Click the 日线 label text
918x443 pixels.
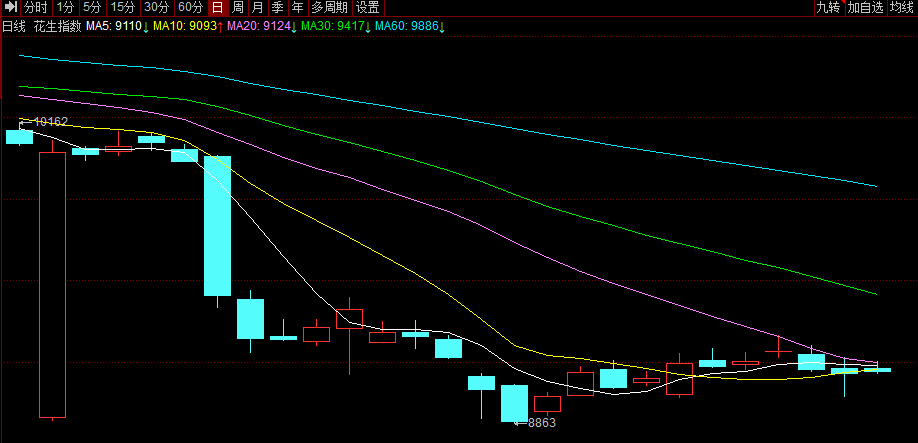click(x=14, y=26)
